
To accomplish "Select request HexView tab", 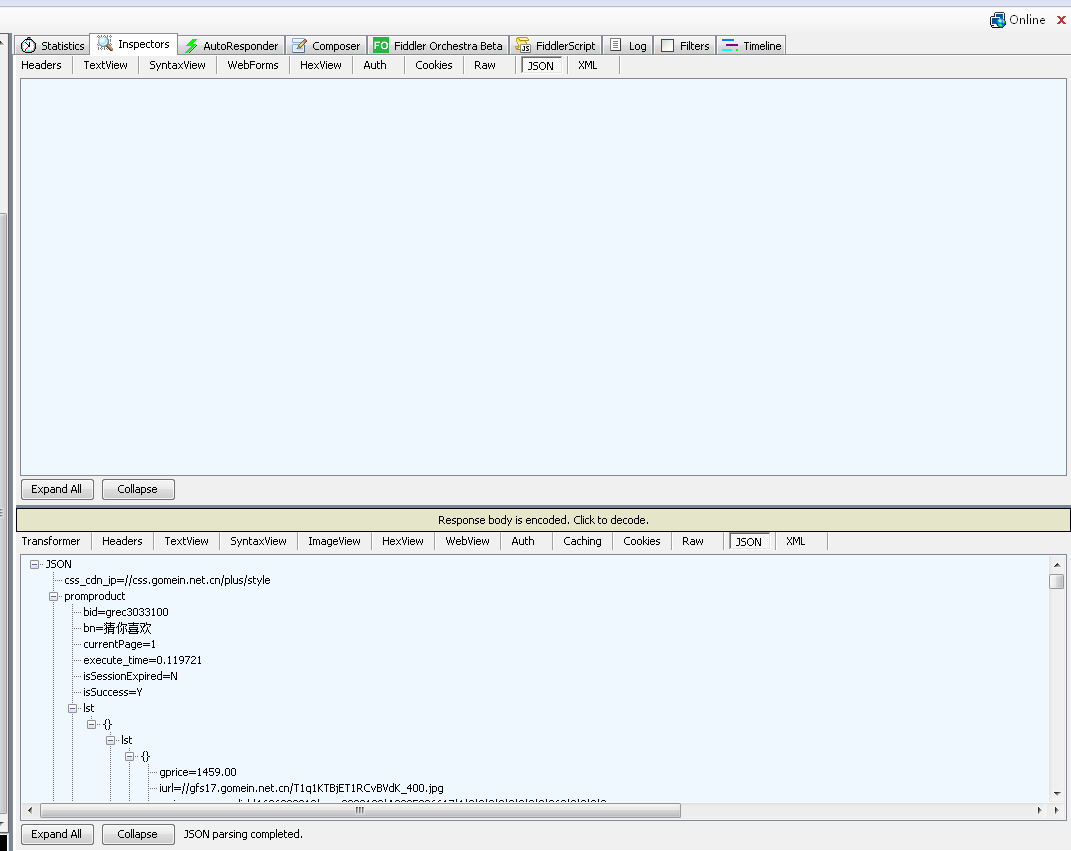I will click(x=320, y=65).
